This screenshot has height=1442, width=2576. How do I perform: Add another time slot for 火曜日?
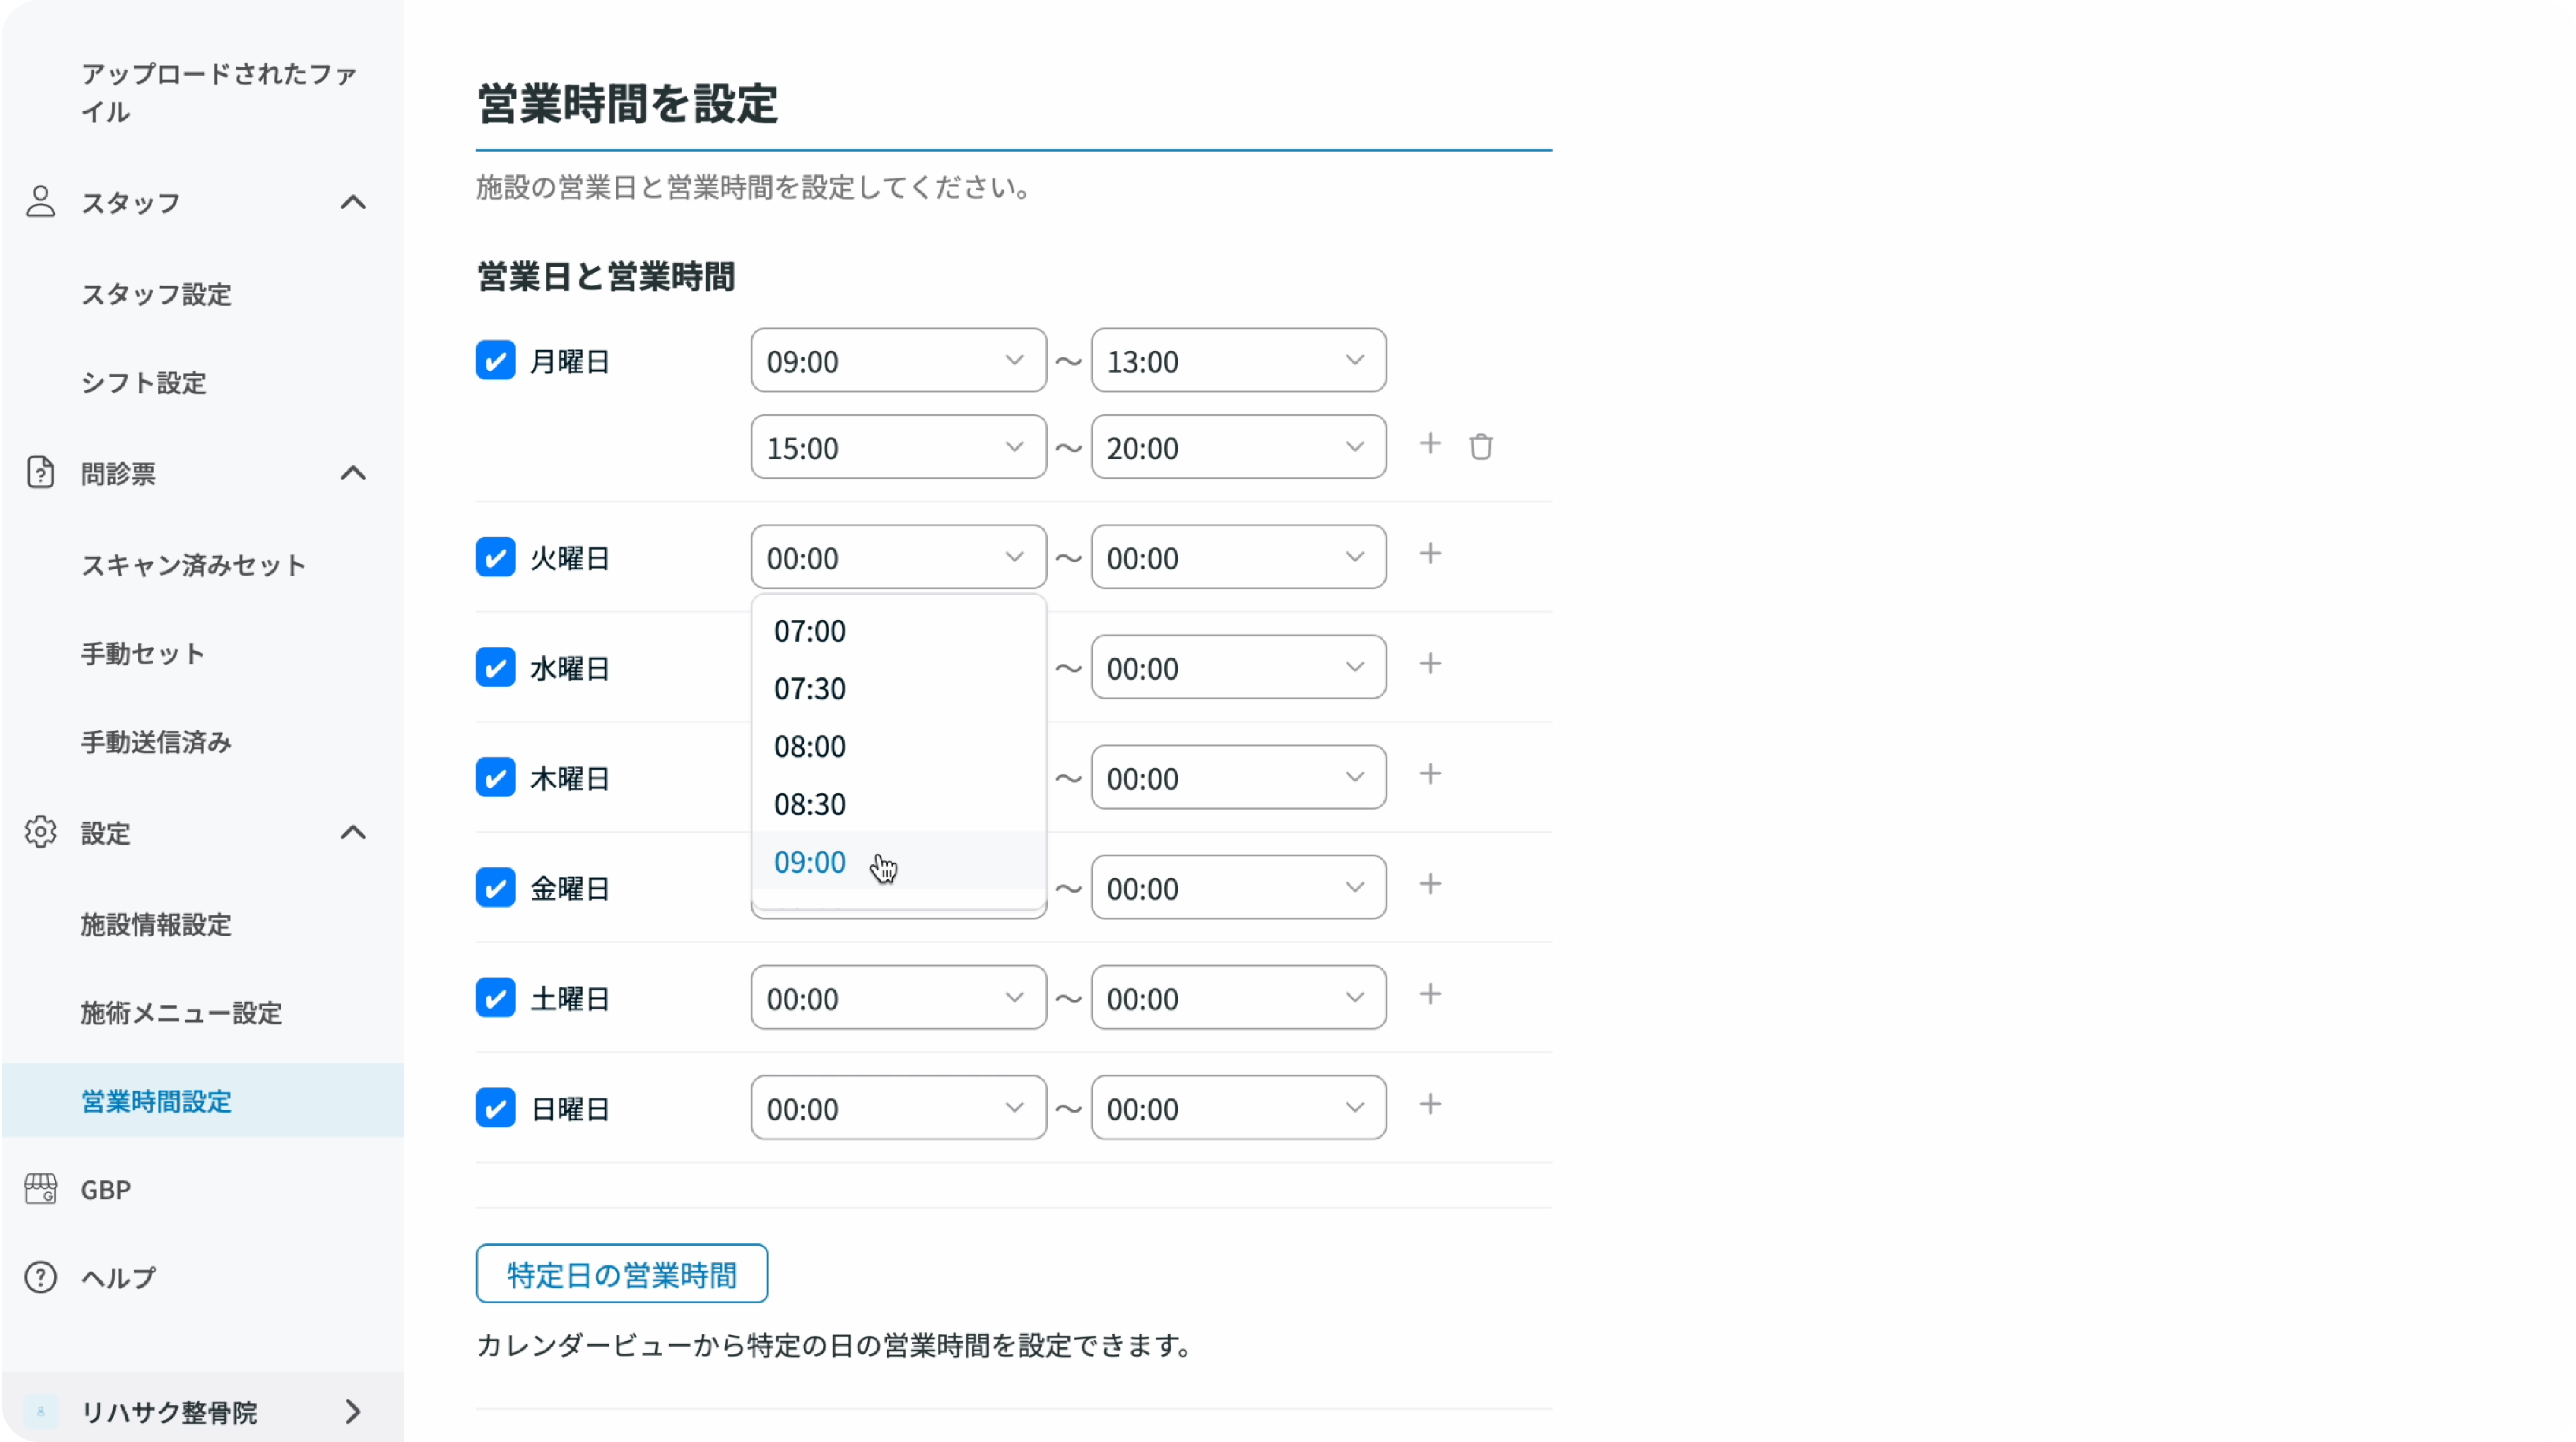click(1430, 554)
